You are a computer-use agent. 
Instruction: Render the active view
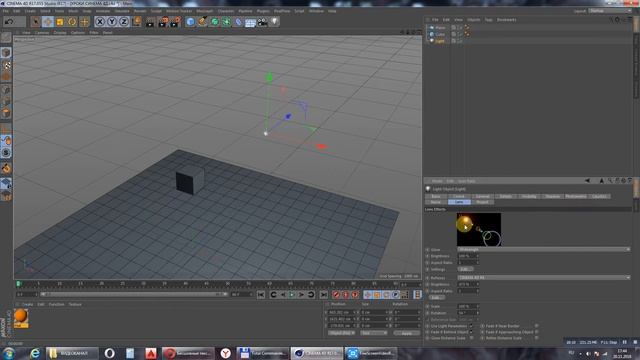coord(150,22)
